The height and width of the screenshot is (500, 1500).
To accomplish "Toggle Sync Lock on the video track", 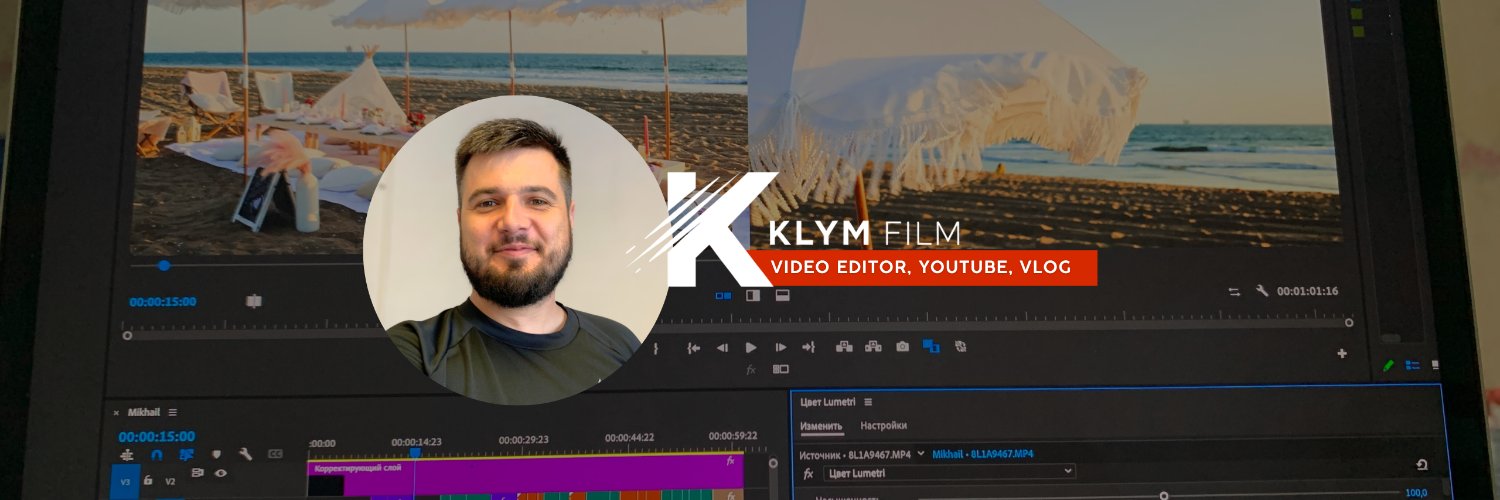I will (197, 474).
